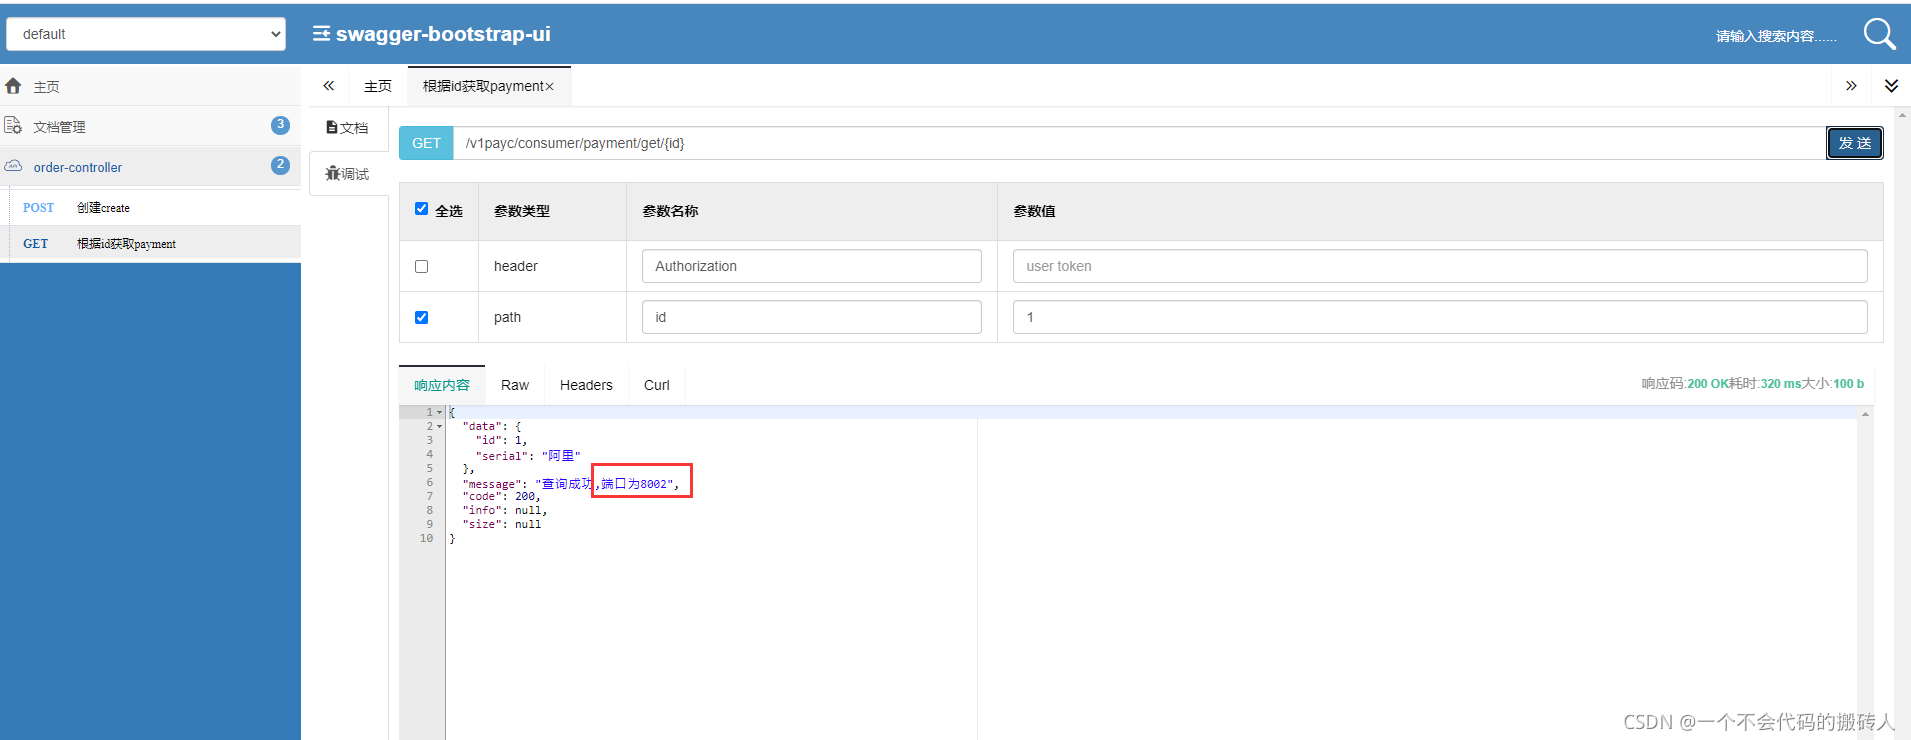This screenshot has width=1911, height=740.
Task: Switch to the 响应内容 response tab
Action: [442, 385]
